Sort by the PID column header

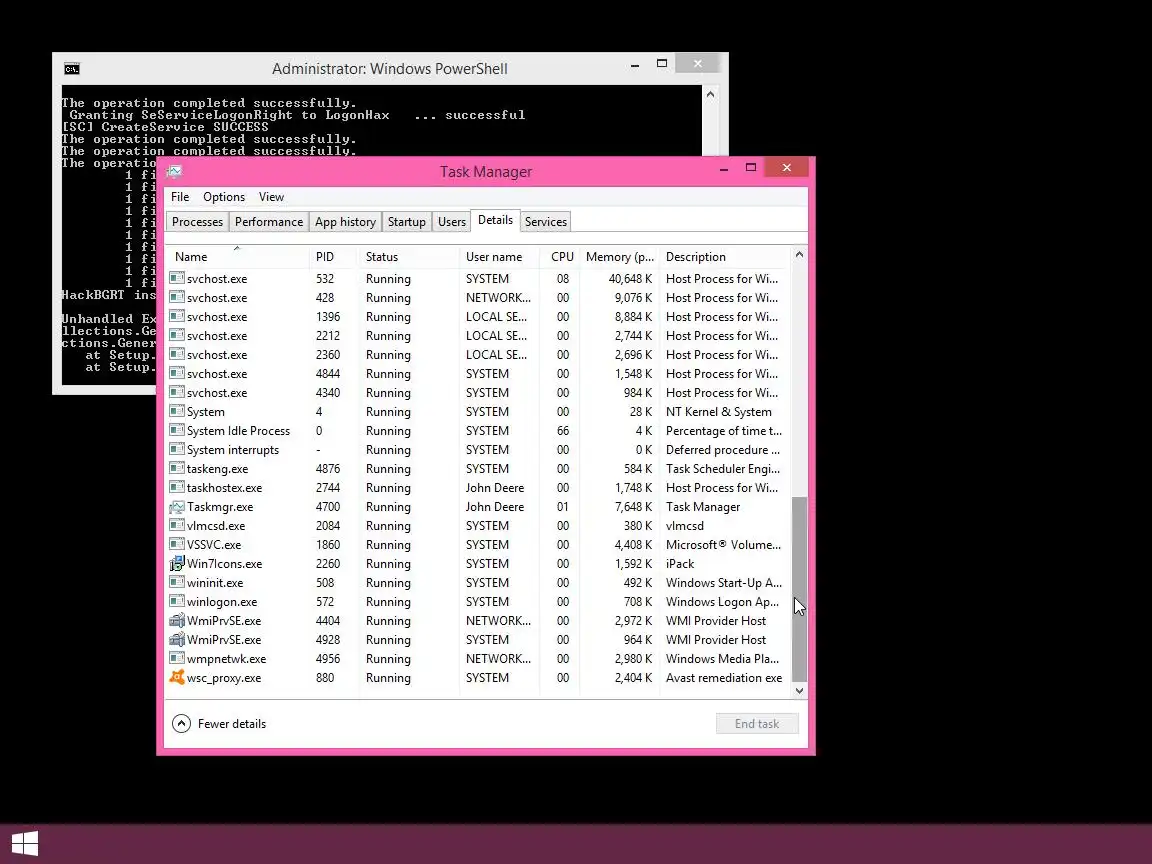pos(334,256)
